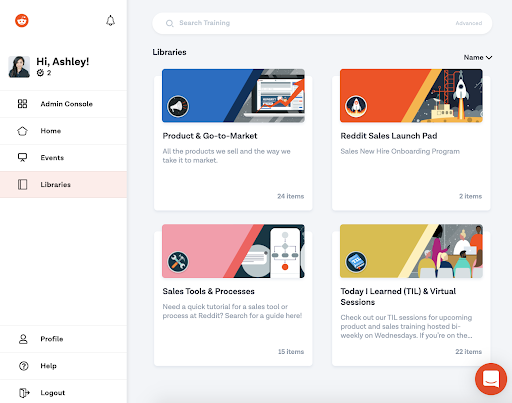Click '15 items' count text
The height and width of the screenshot is (403, 512).
coord(291,352)
